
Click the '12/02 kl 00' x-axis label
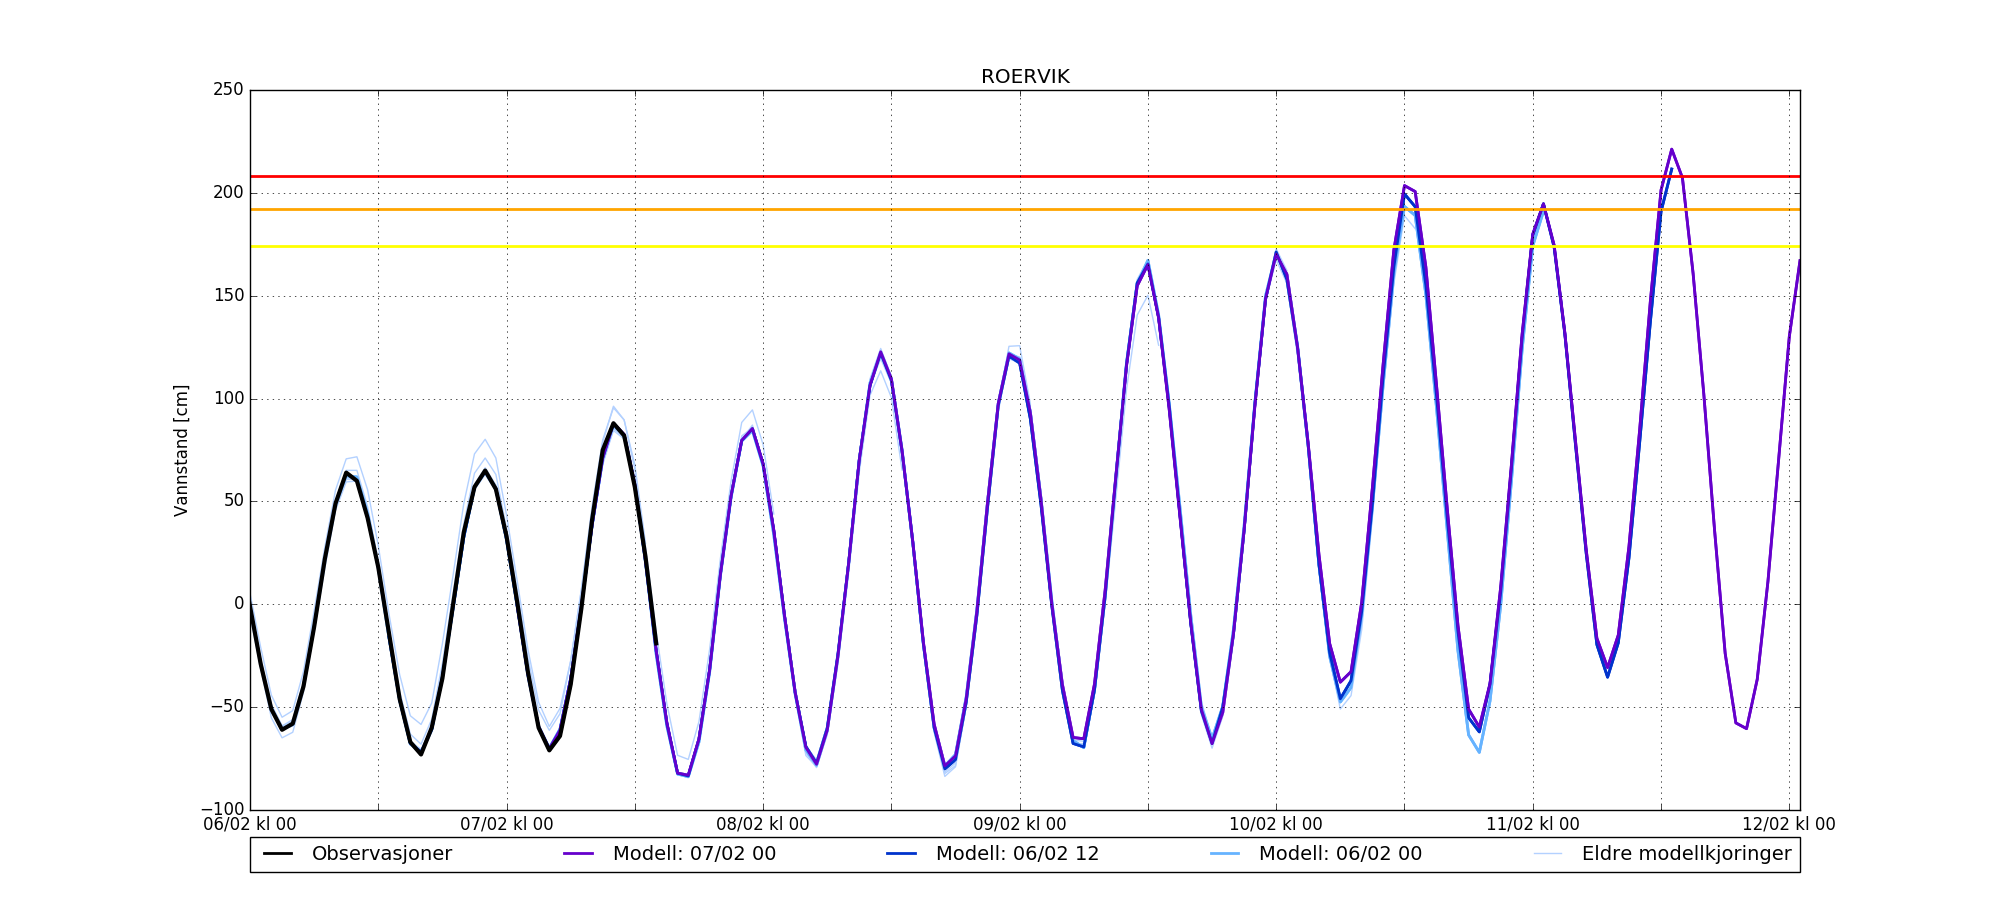pos(1788,825)
